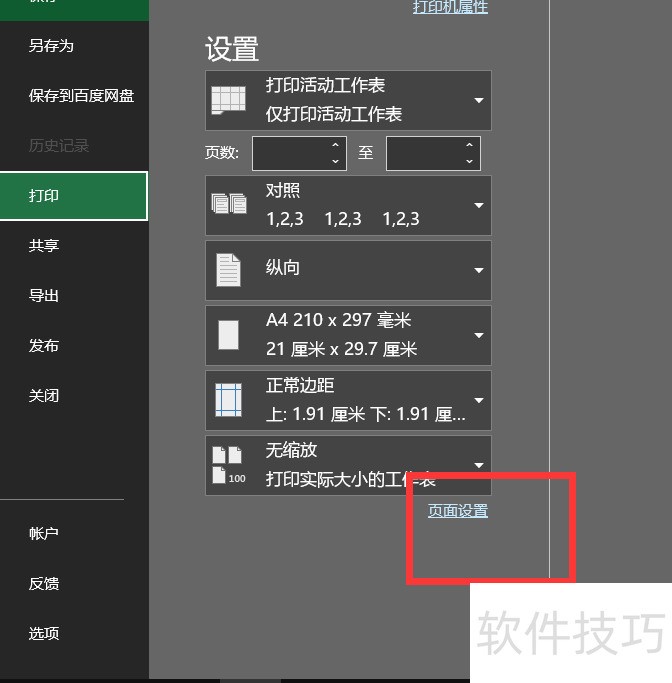The height and width of the screenshot is (683, 672).
Task: Click the arrow of print active sheets dropdown
Action: [x=479, y=101]
